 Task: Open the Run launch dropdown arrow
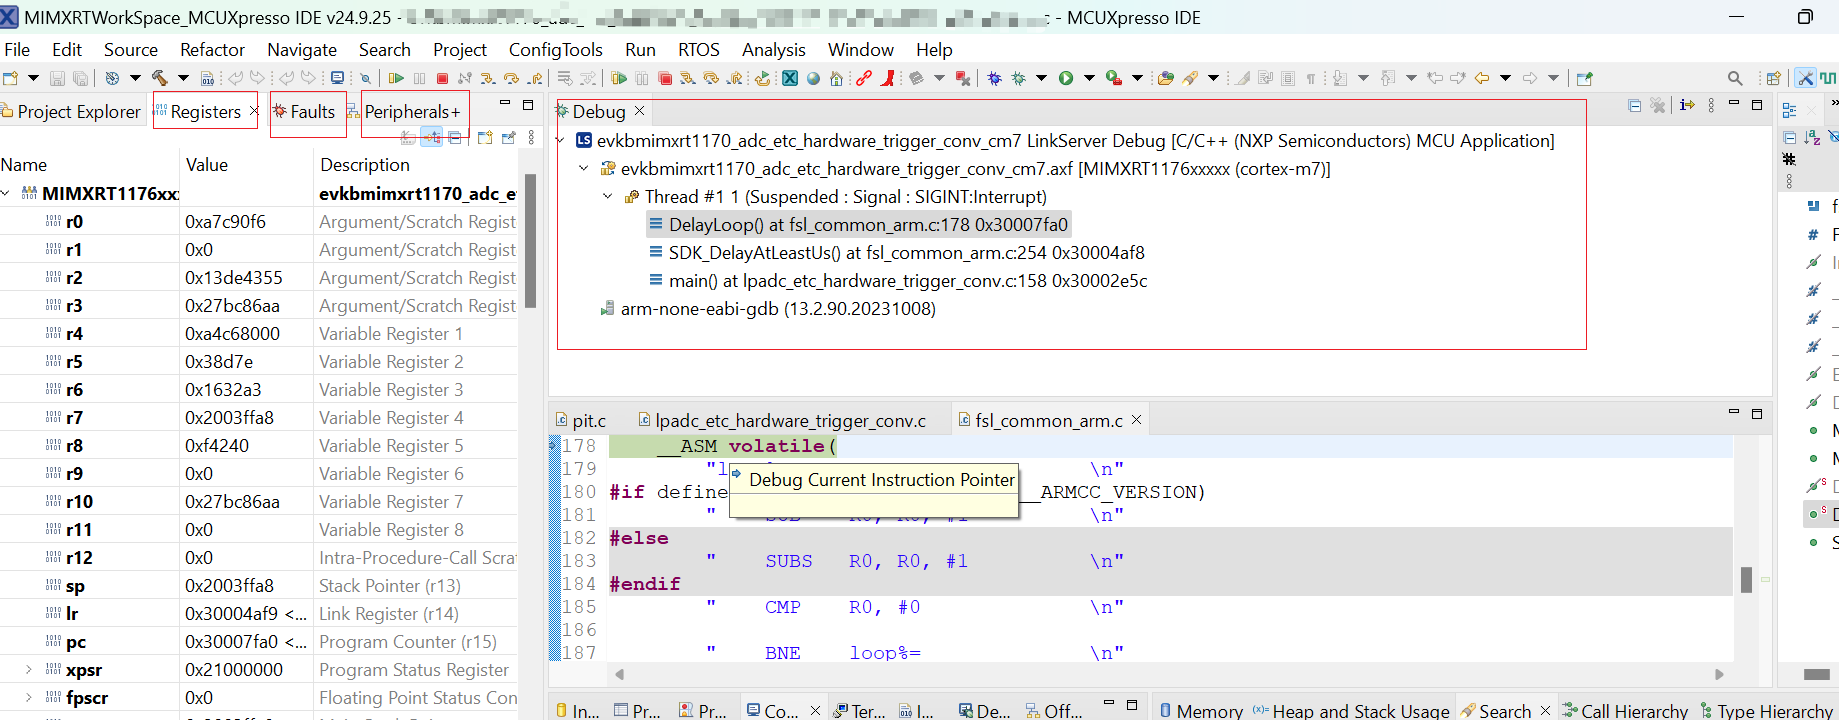[x=1089, y=78]
